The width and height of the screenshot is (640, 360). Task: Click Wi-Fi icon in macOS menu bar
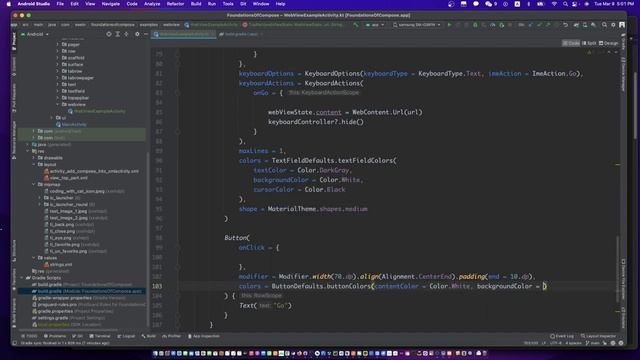554,4
